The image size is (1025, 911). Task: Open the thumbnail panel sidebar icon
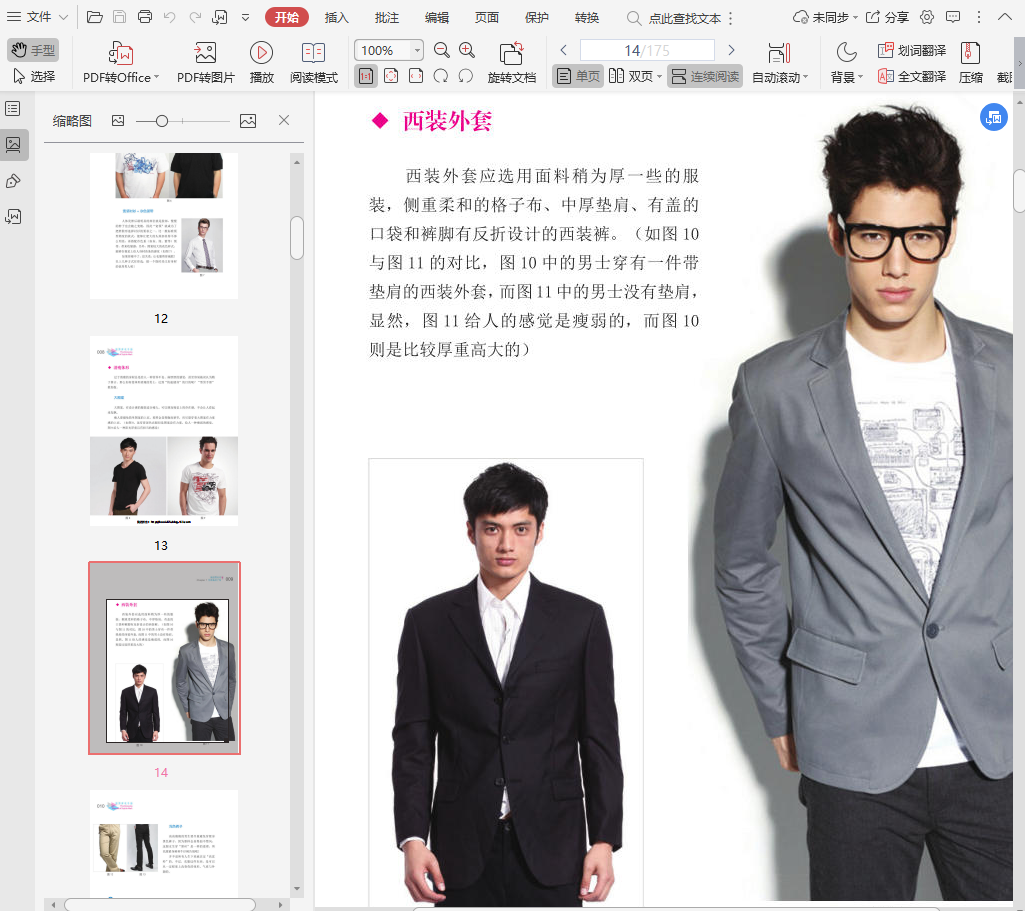click(x=14, y=144)
